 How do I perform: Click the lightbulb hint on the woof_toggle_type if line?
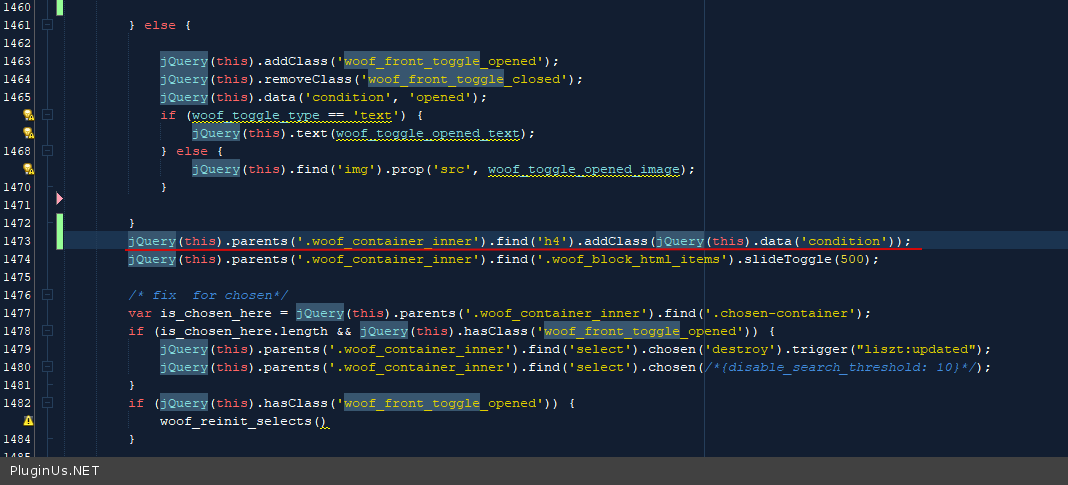pos(28,115)
